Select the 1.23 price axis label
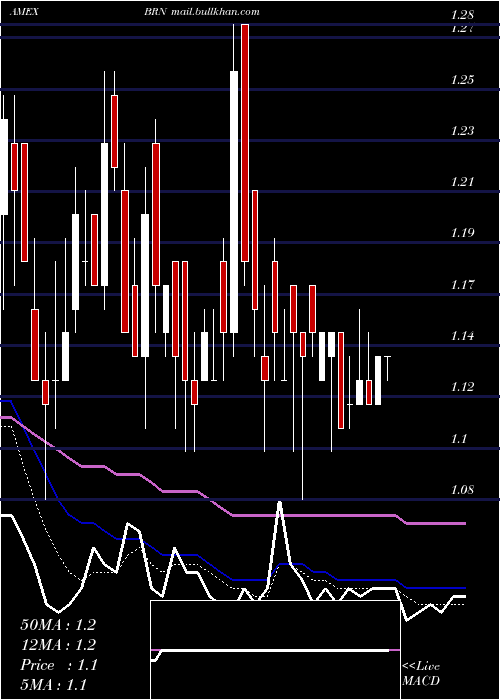Image resolution: width=500 pixels, height=700 pixels. 462,131
